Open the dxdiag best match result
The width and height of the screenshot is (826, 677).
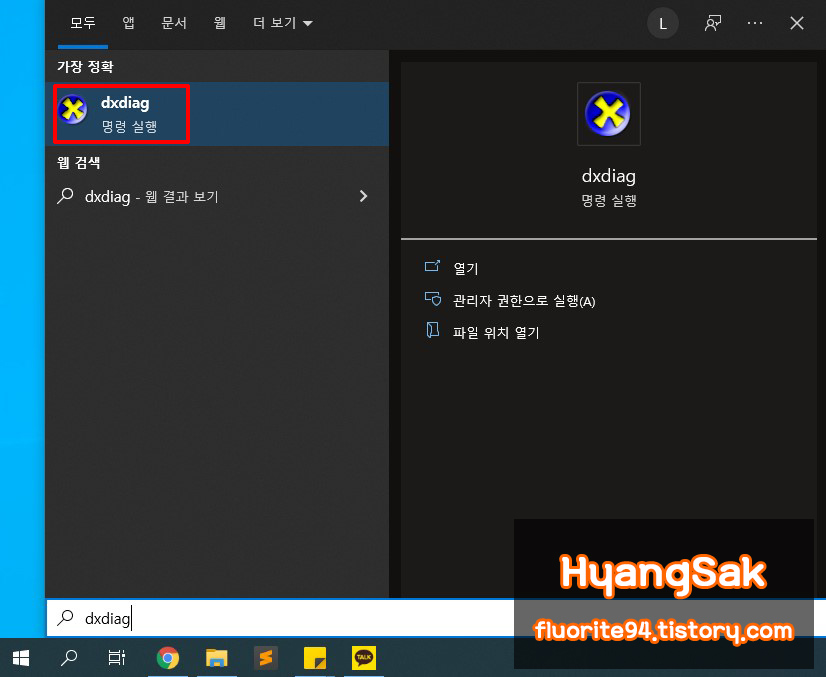click(217, 114)
